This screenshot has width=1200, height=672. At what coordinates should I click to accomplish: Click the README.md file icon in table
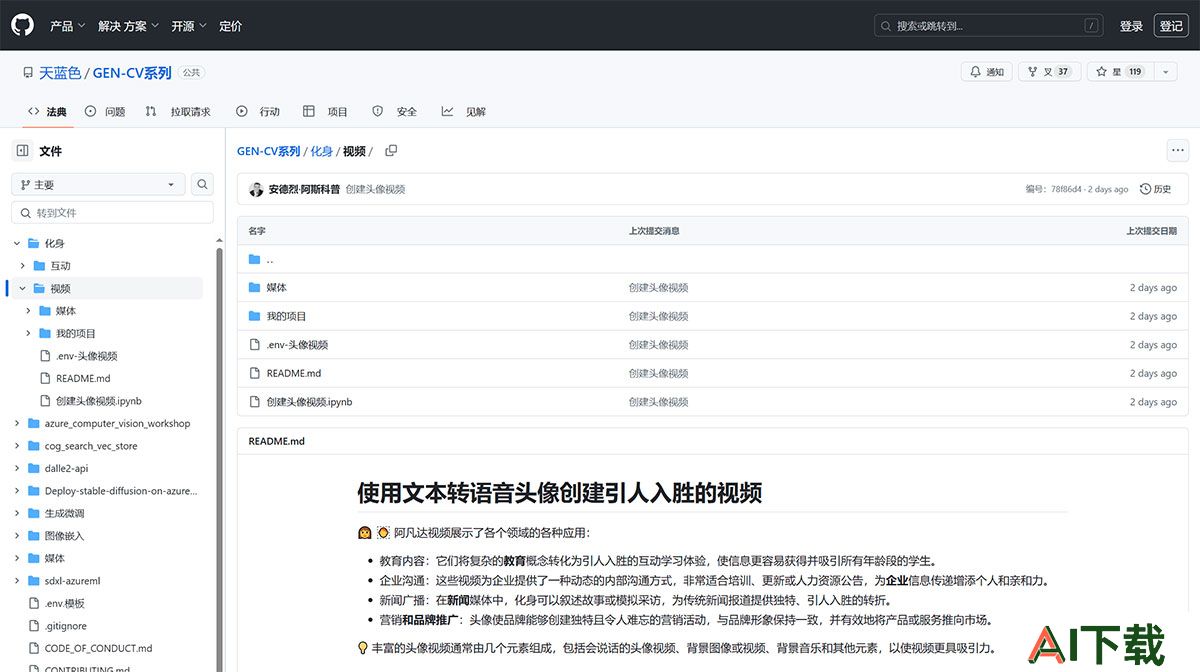tap(254, 373)
